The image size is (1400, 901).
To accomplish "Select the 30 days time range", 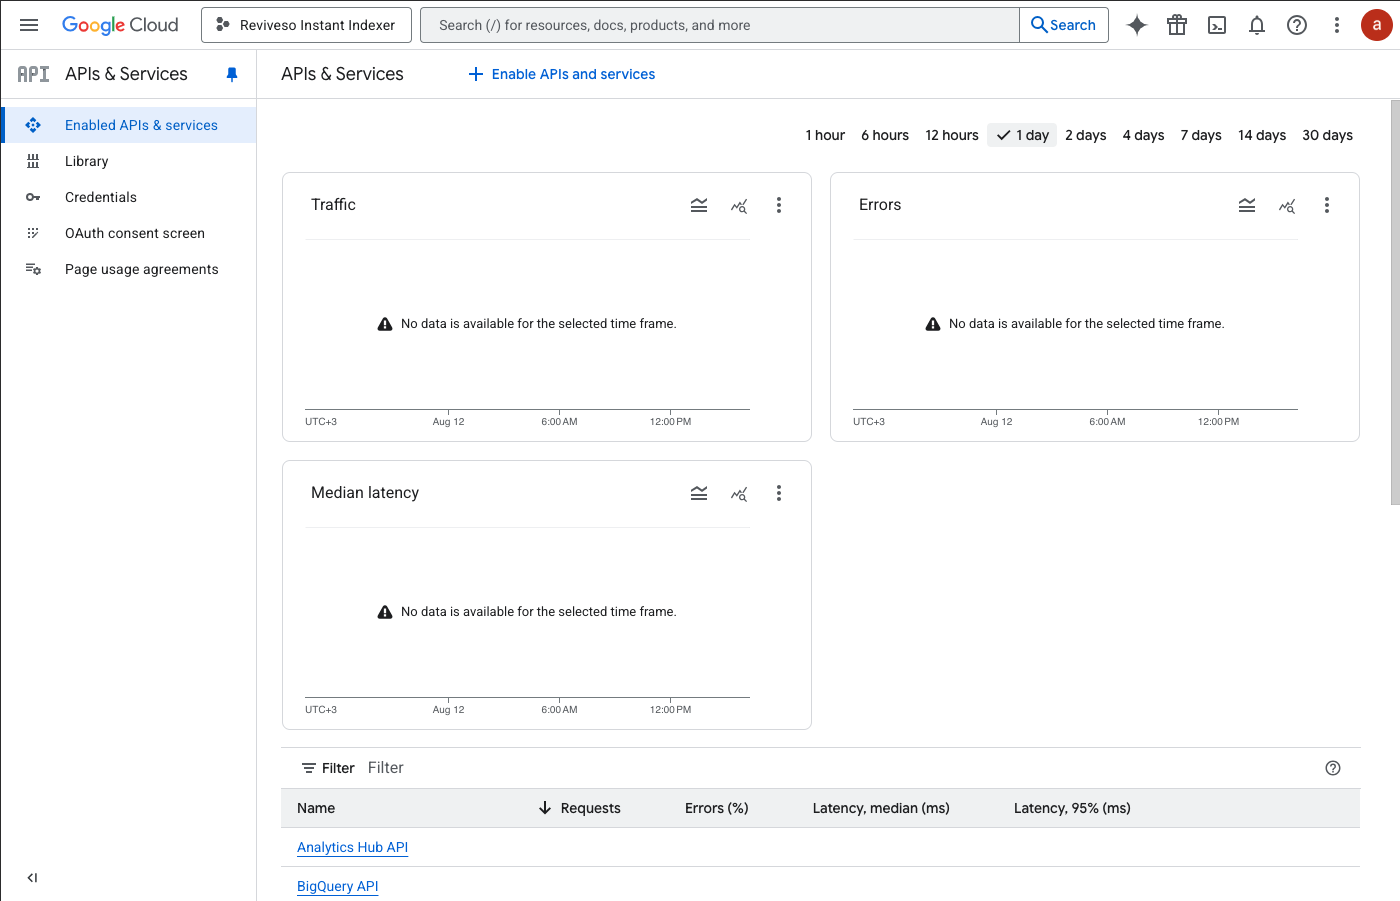I will [x=1327, y=135].
